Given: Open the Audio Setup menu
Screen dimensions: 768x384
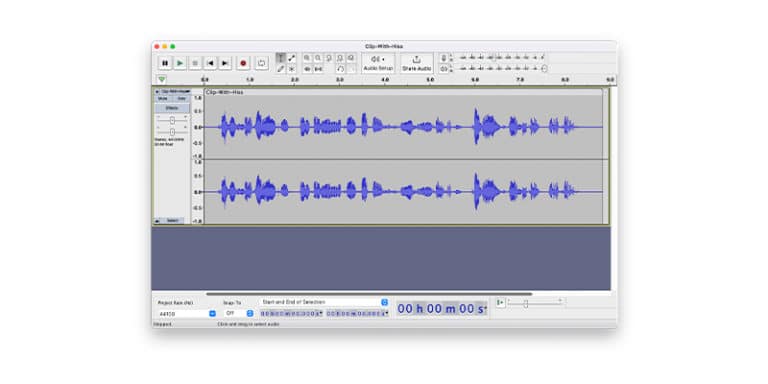Looking at the screenshot, I should pos(378,63).
